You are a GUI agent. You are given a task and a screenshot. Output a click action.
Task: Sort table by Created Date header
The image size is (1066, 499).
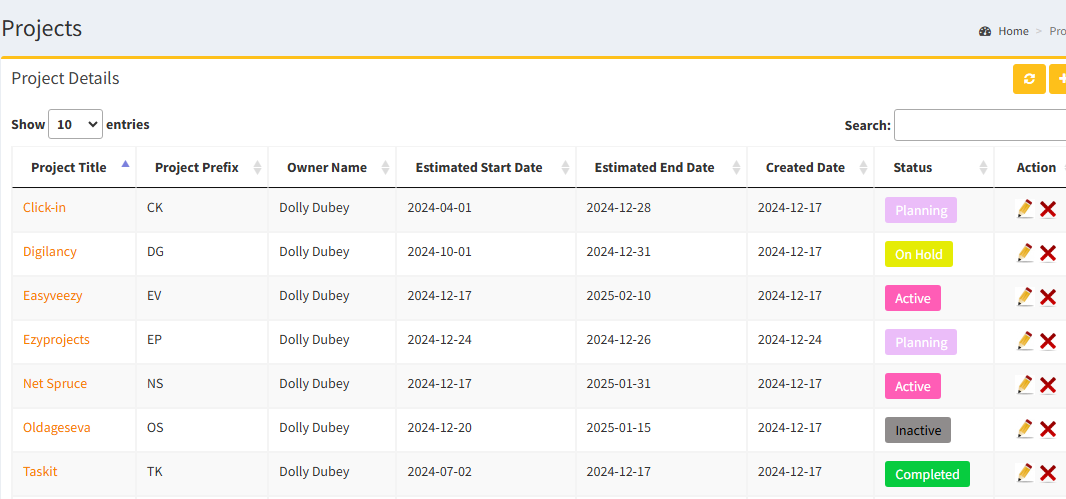click(805, 167)
